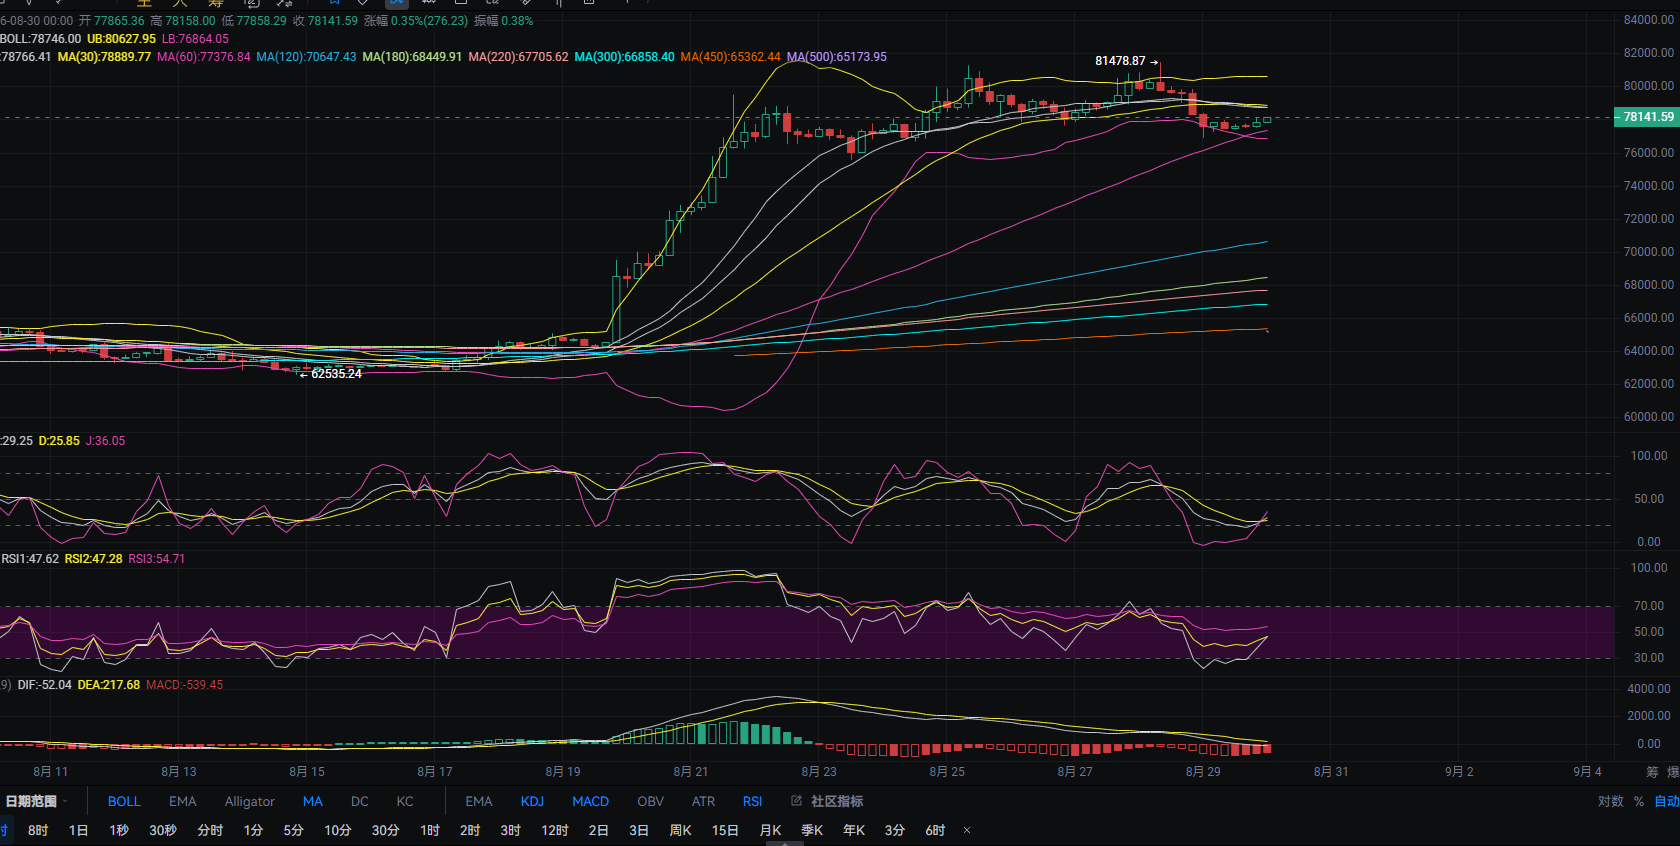This screenshot has height=846, width=1680.
Task: Click the RSI3:54.71 legend value
Action: (156, 559)
